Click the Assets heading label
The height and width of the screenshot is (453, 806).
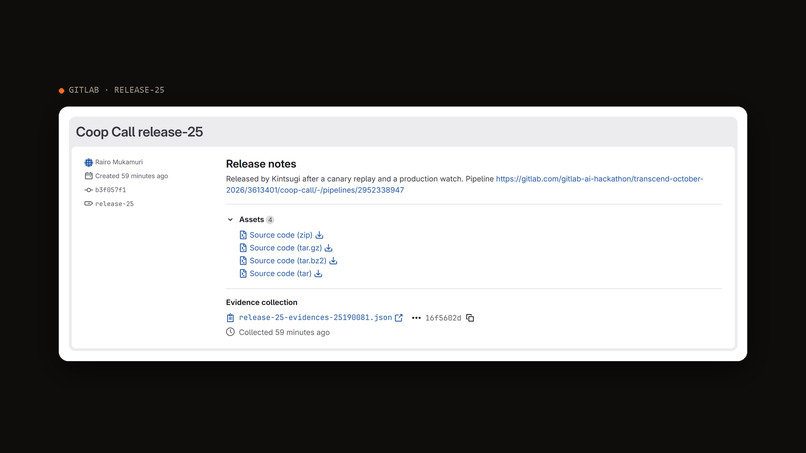251,220
